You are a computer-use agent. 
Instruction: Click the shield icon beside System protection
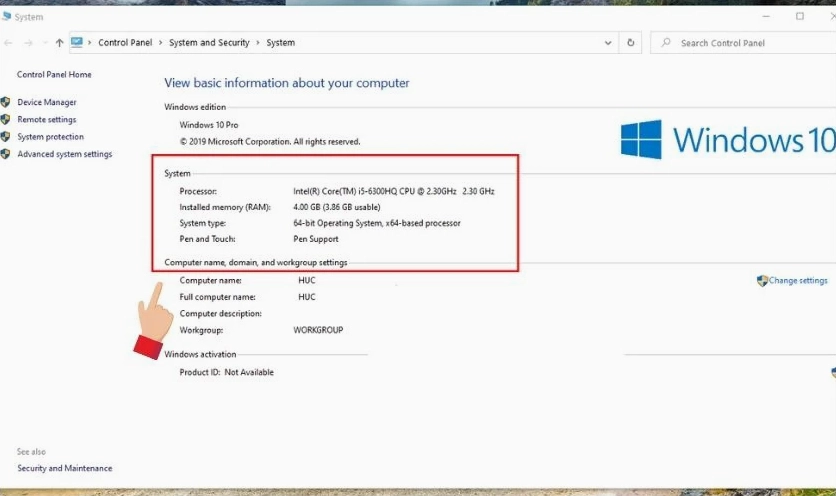point(5,137)
